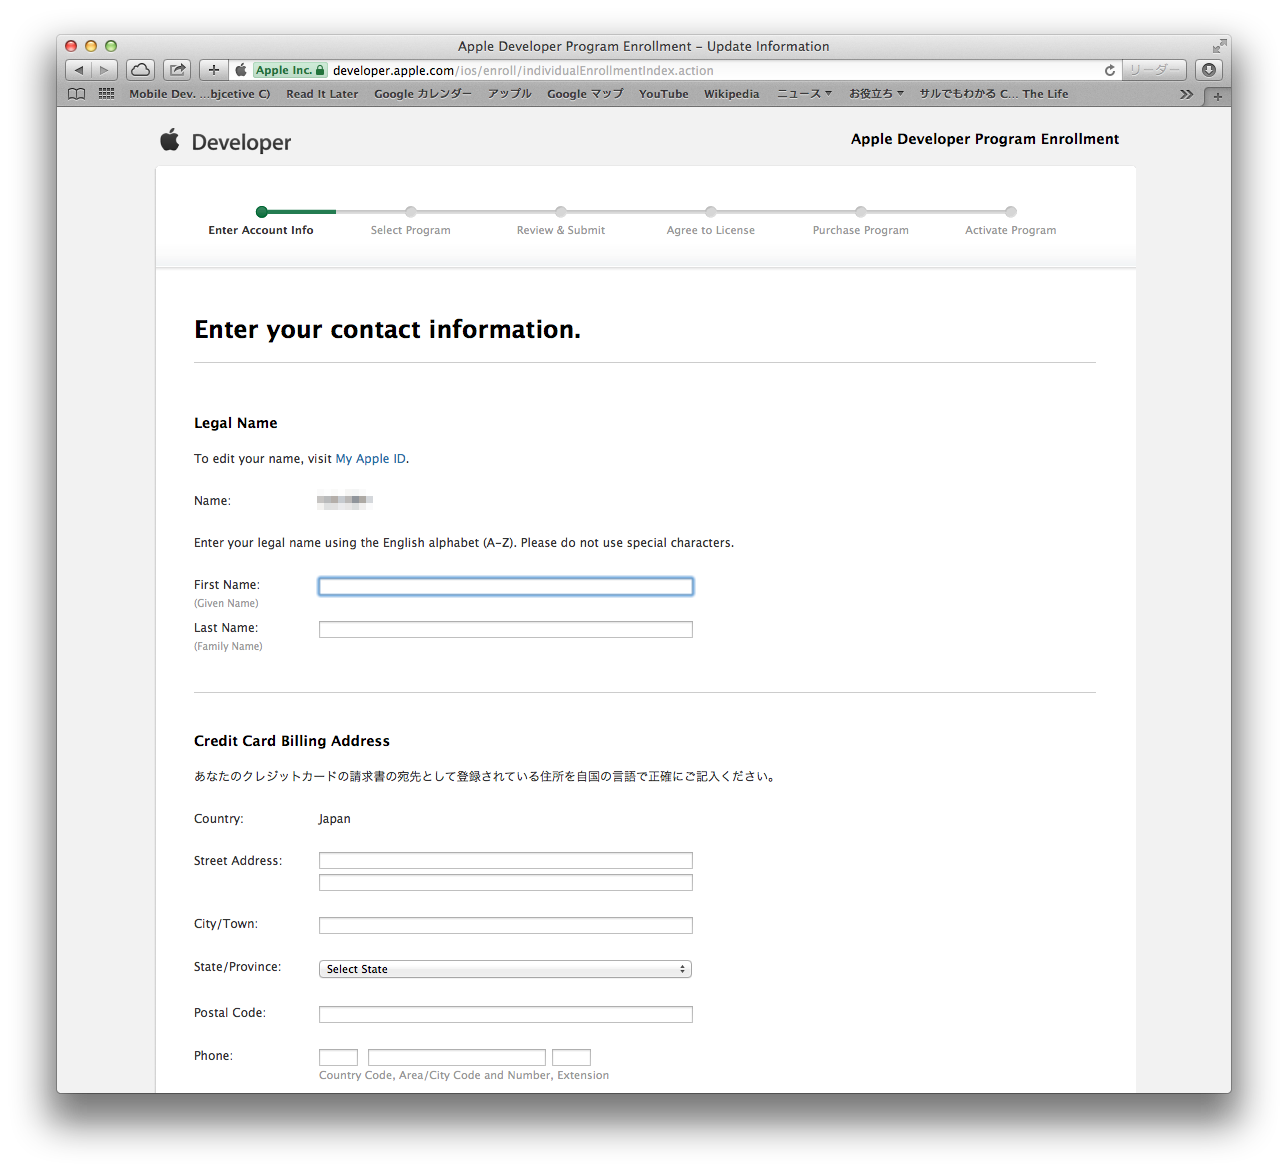
Task: Click the City/Town field
Action: point(506,926)
